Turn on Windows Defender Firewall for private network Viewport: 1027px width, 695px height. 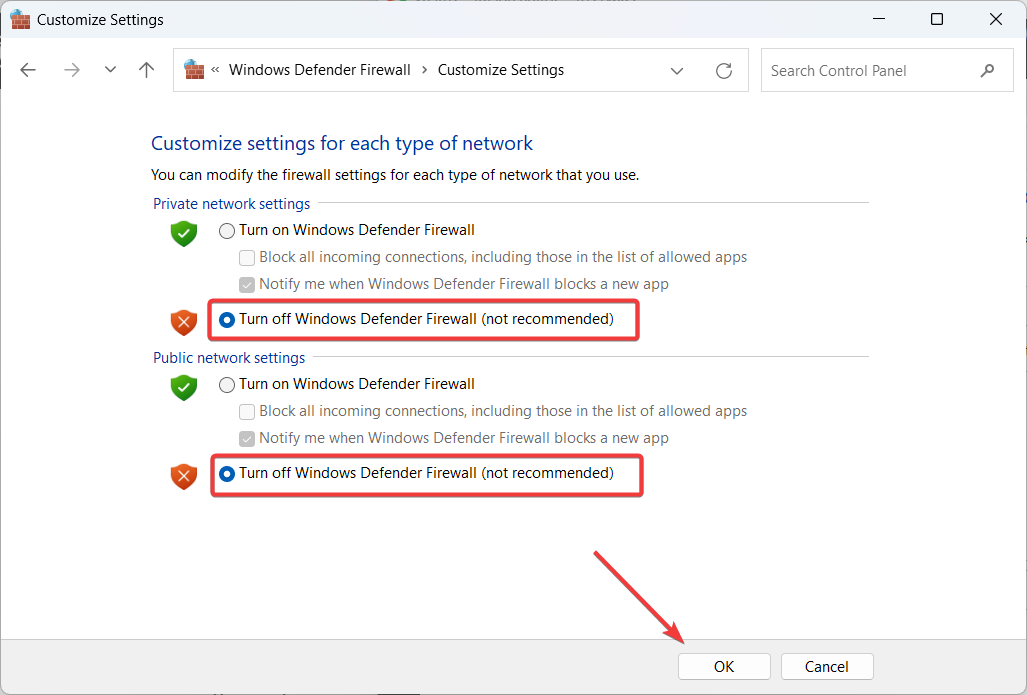(x=227, y=230)
